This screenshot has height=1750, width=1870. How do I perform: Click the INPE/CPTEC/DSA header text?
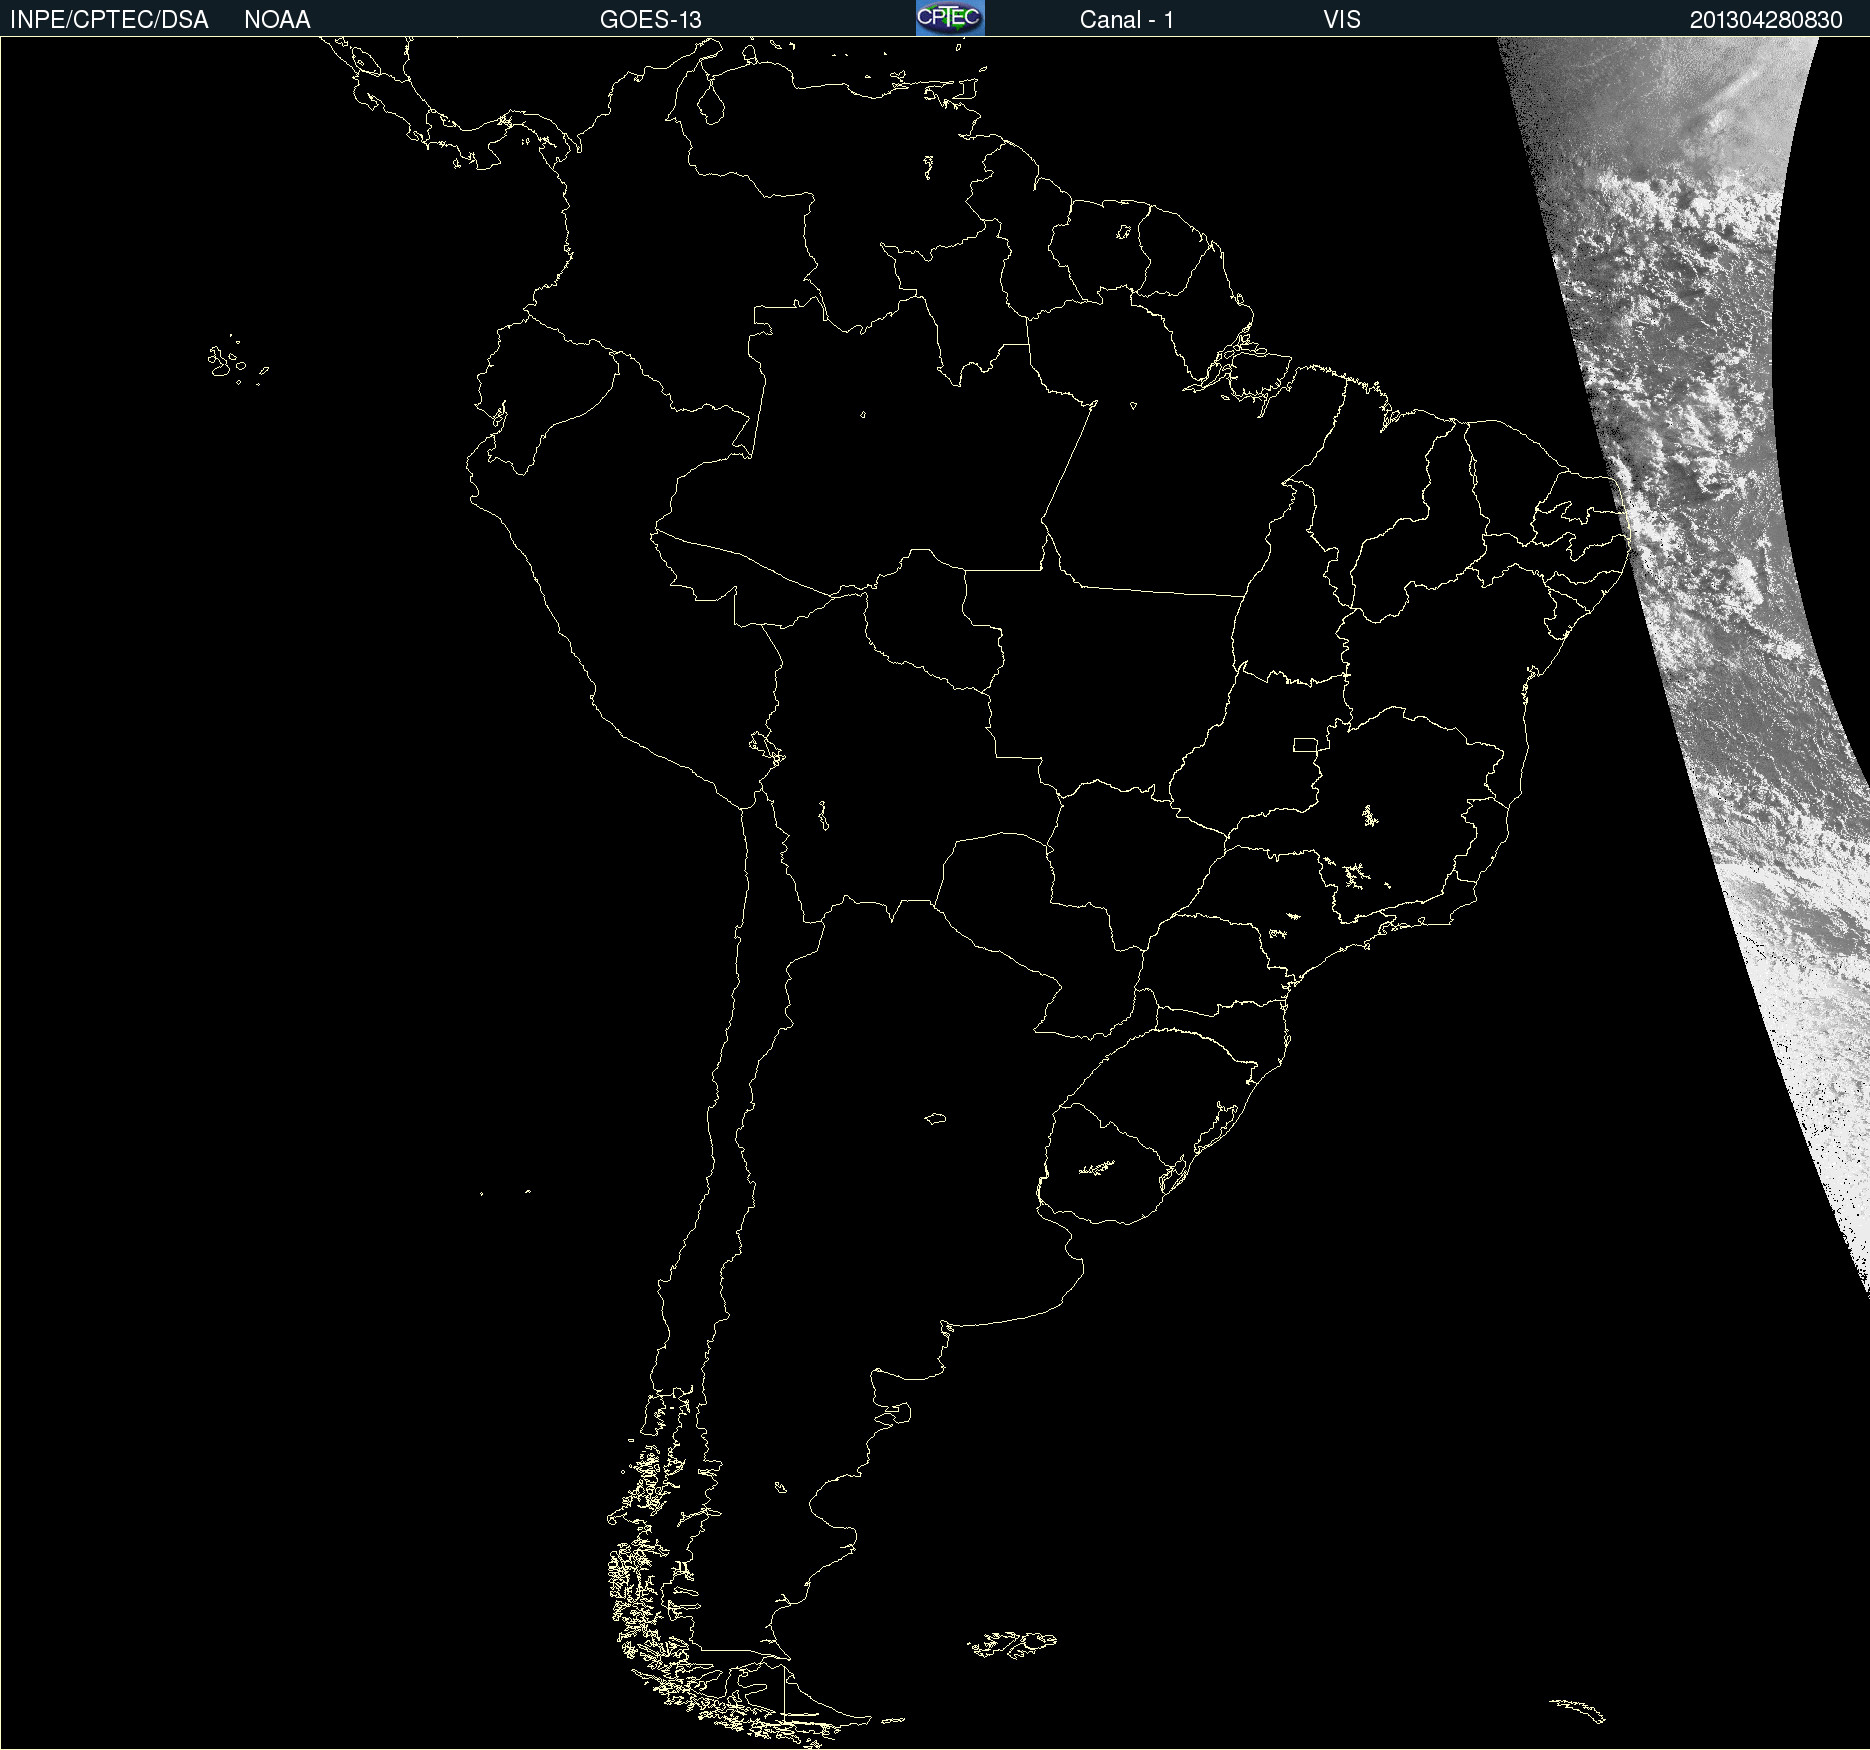pyautogui.click(x=109, y=20)
